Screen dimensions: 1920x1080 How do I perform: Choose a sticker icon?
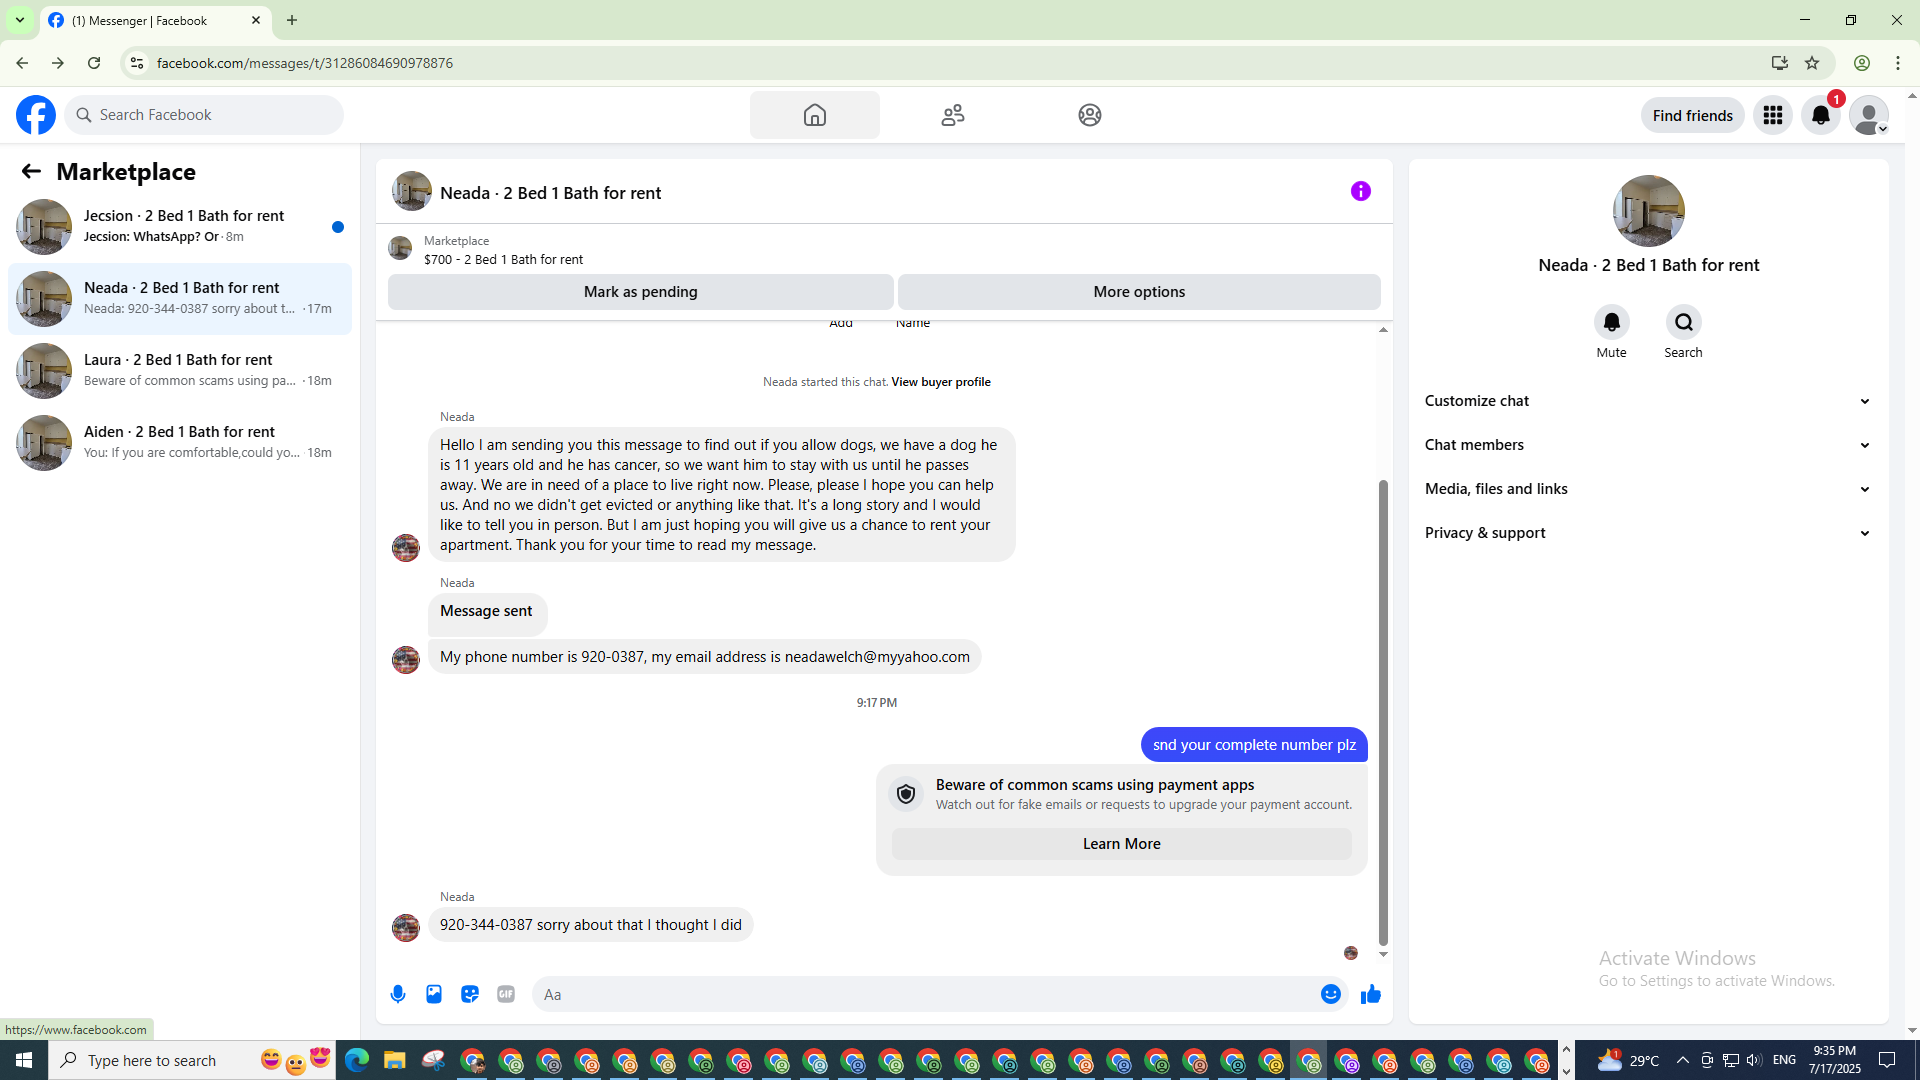(470, 994)
